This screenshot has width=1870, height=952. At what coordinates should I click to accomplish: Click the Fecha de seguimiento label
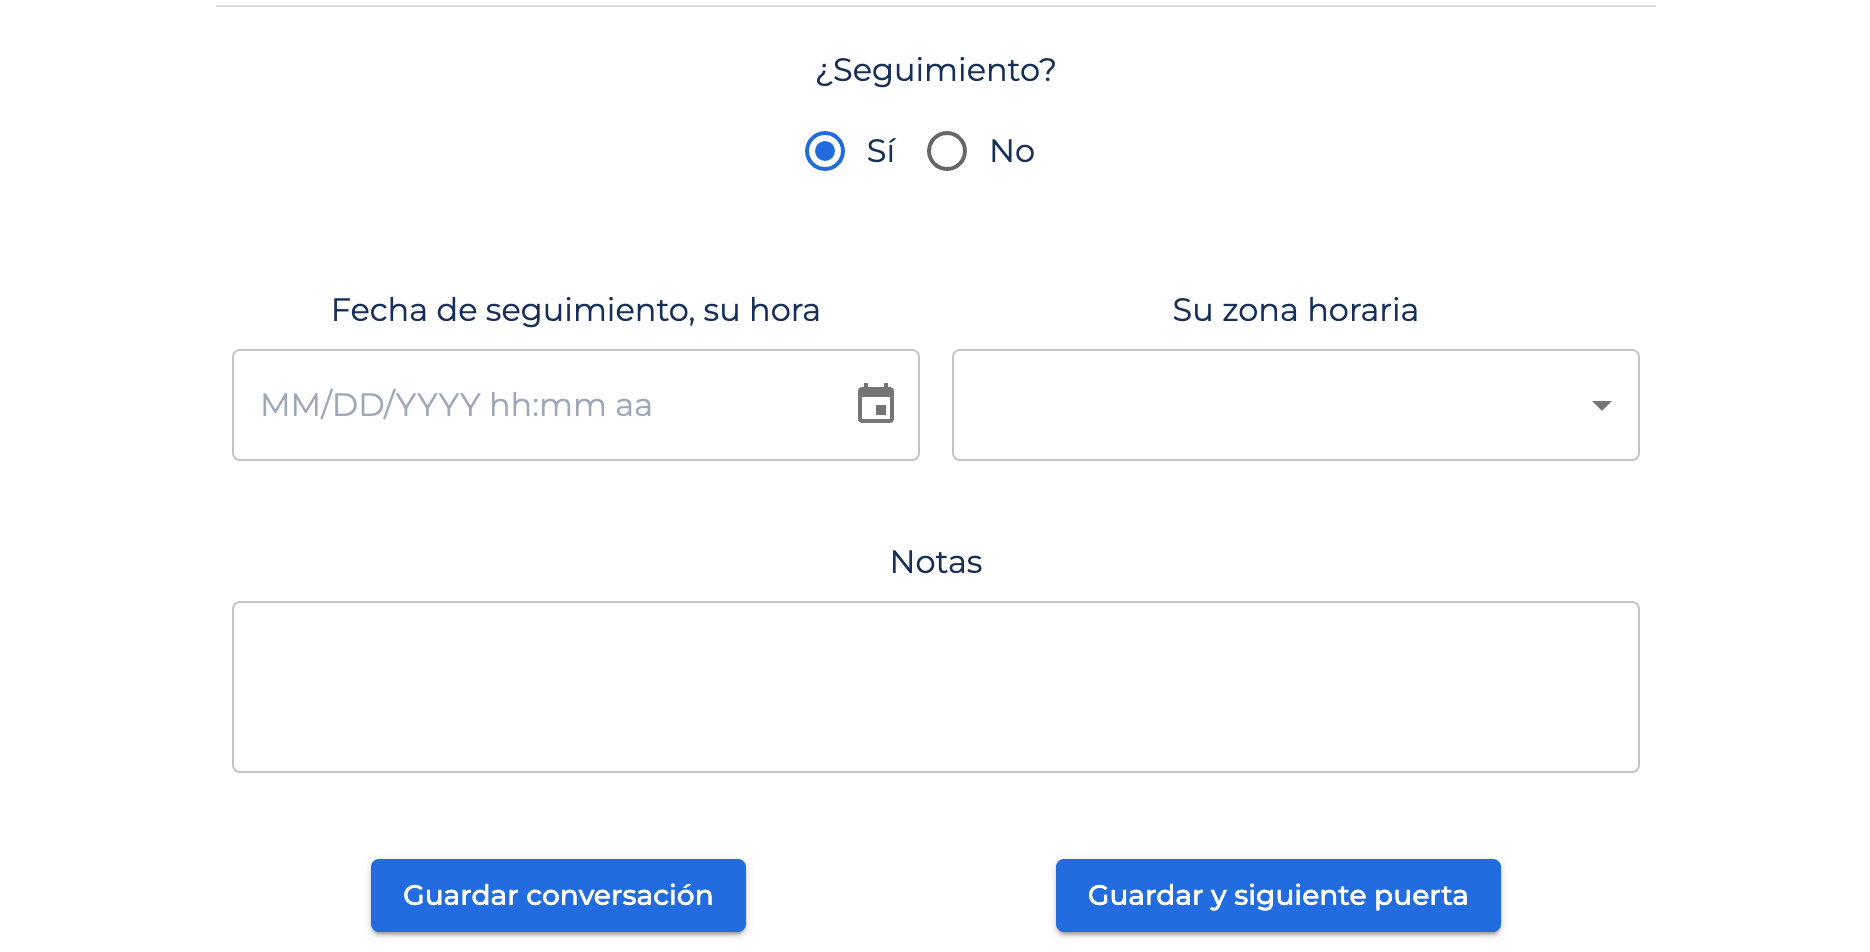(576, 310)
